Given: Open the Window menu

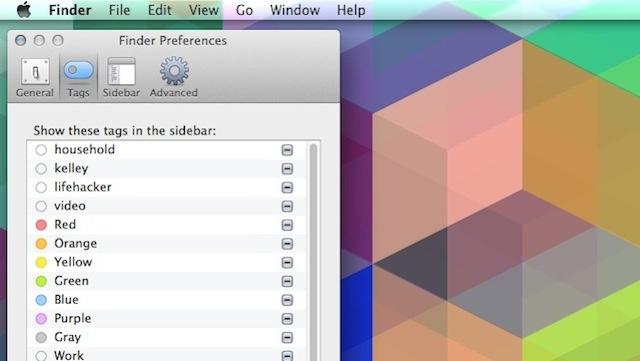Looking at the screenshot, I should [295, 10].
